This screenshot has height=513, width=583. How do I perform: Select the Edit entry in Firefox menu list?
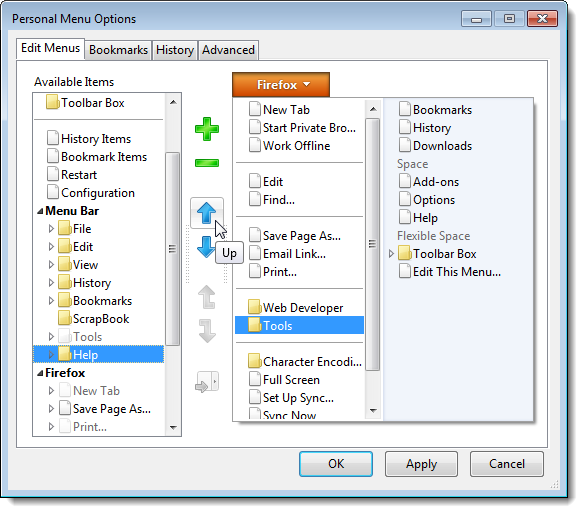click(266, 181)
